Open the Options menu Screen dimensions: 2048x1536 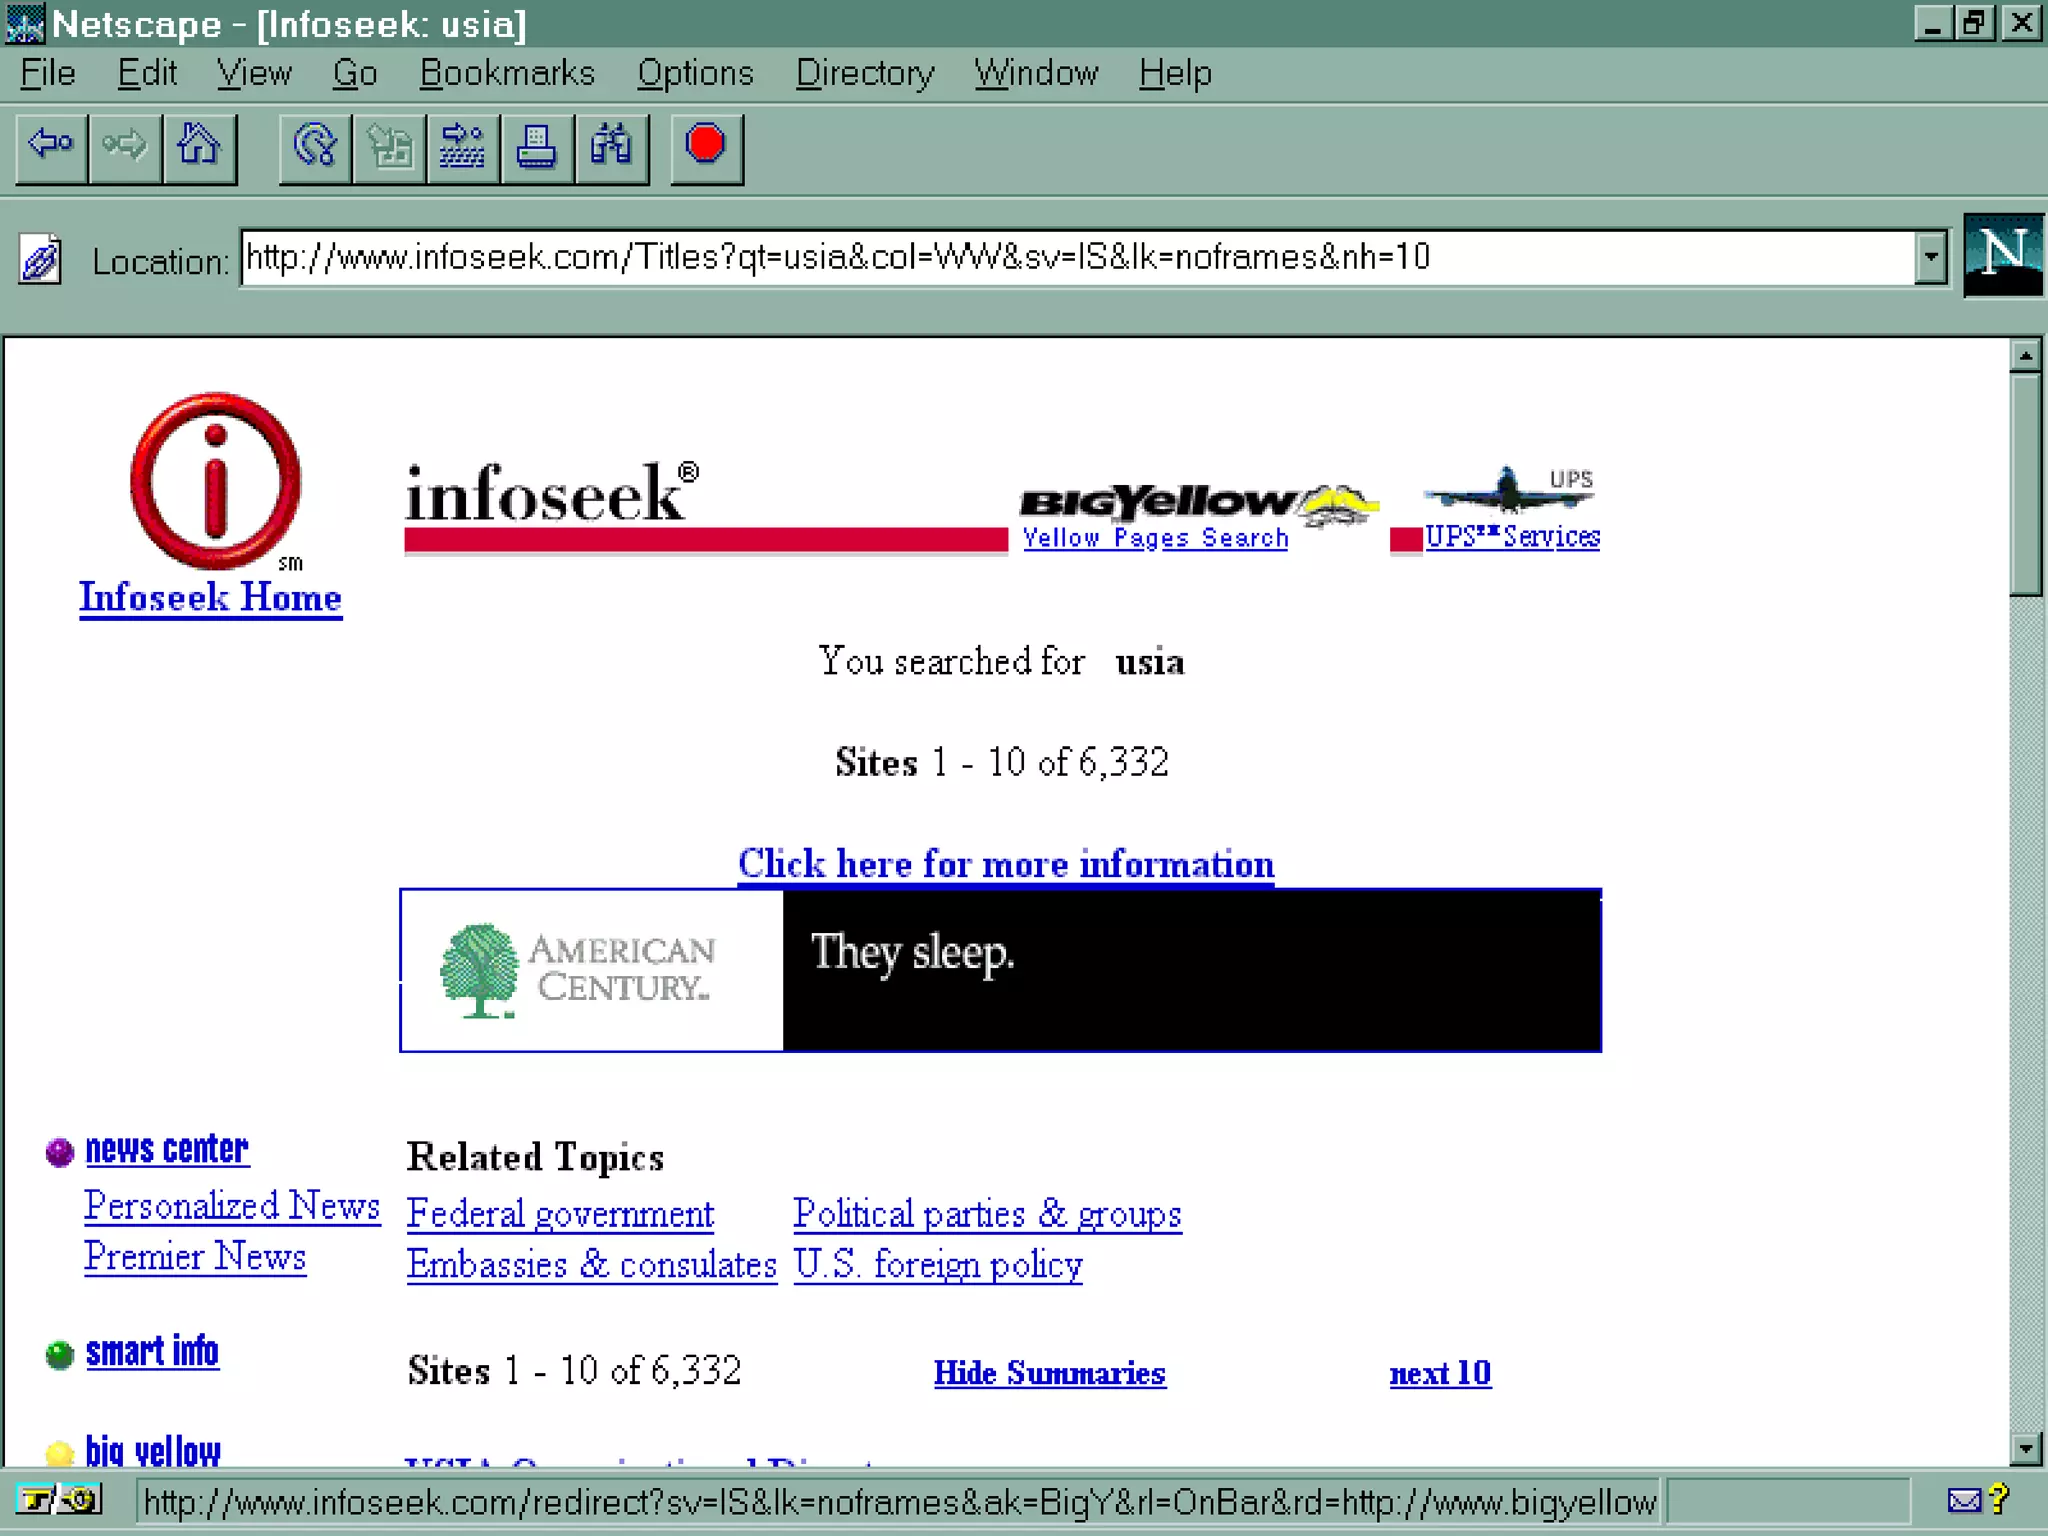pyautogui.click(x=695, y=73)
